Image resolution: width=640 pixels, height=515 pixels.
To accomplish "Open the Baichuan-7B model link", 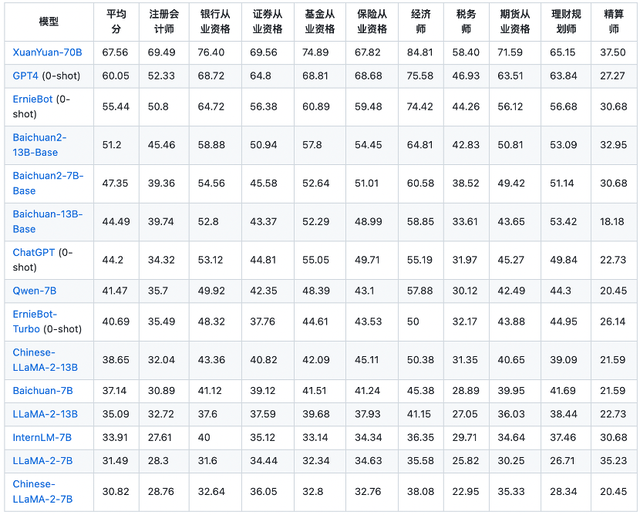I will pos(43,390).
